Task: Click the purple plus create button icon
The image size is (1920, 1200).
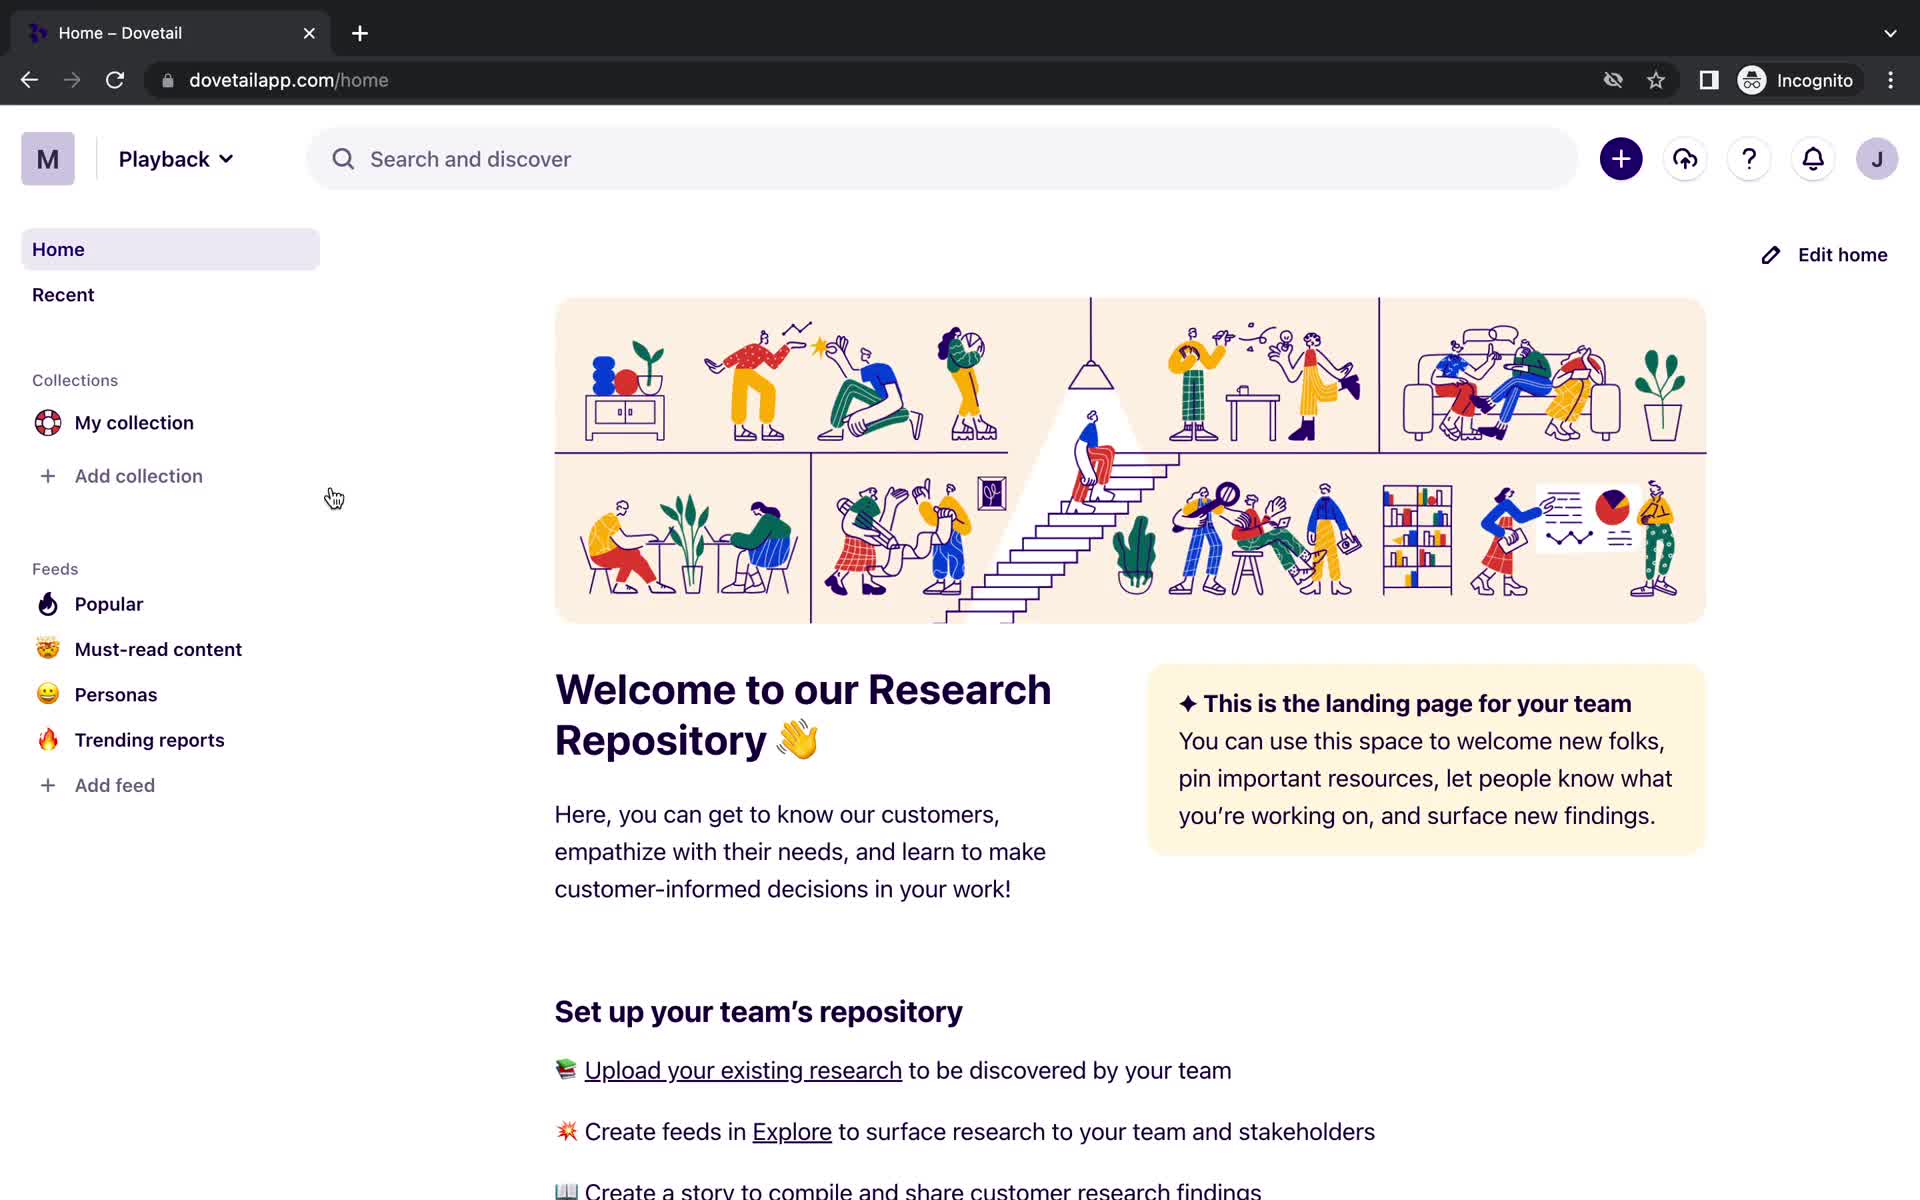Action: (x=1620, y=158)
